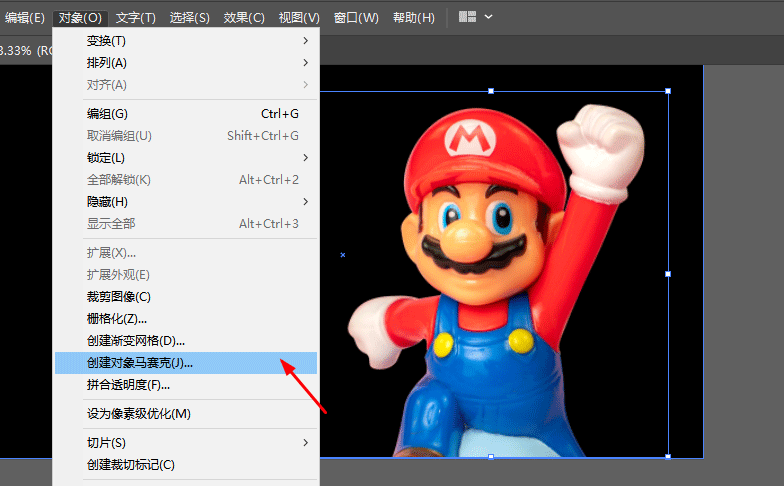Expand the 隐藏(H) submenu
The image size is (784, 486).
tap(186, 202)
